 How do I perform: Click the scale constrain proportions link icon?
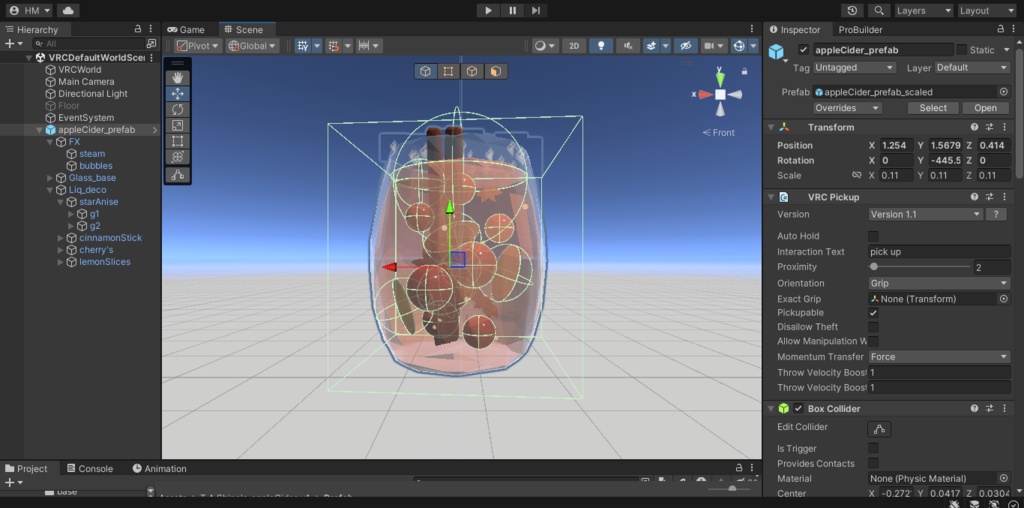857,175
